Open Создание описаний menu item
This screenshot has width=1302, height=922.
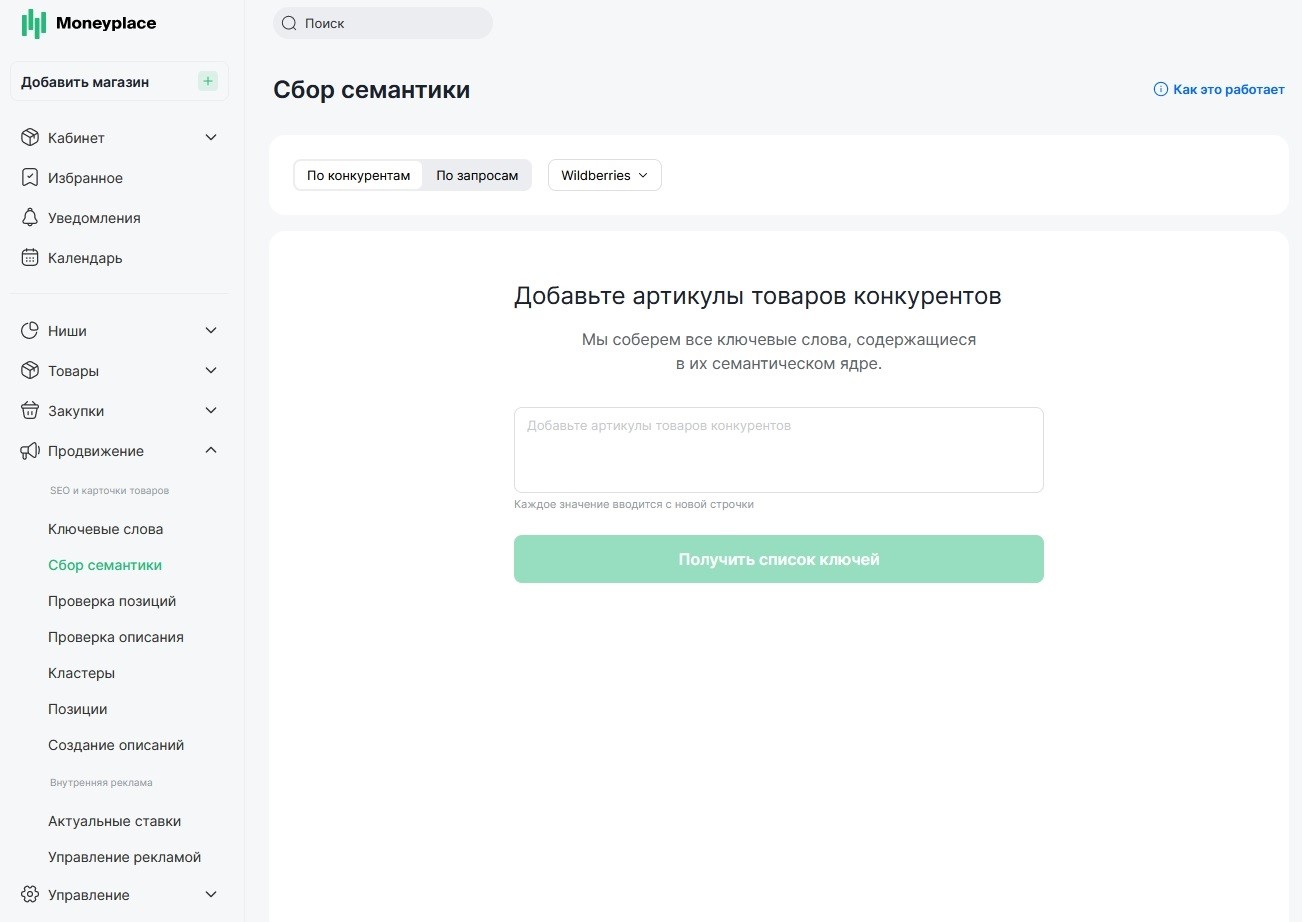coord(116,745)
